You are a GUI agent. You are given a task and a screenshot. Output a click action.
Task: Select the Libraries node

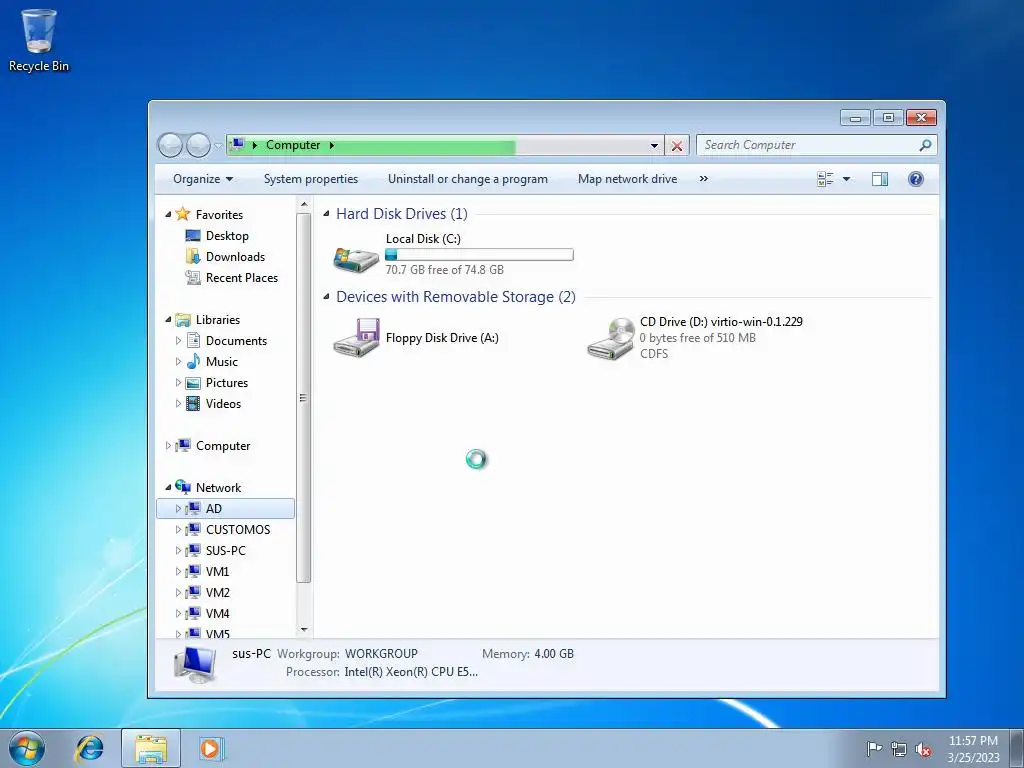(x=217, y=319)
